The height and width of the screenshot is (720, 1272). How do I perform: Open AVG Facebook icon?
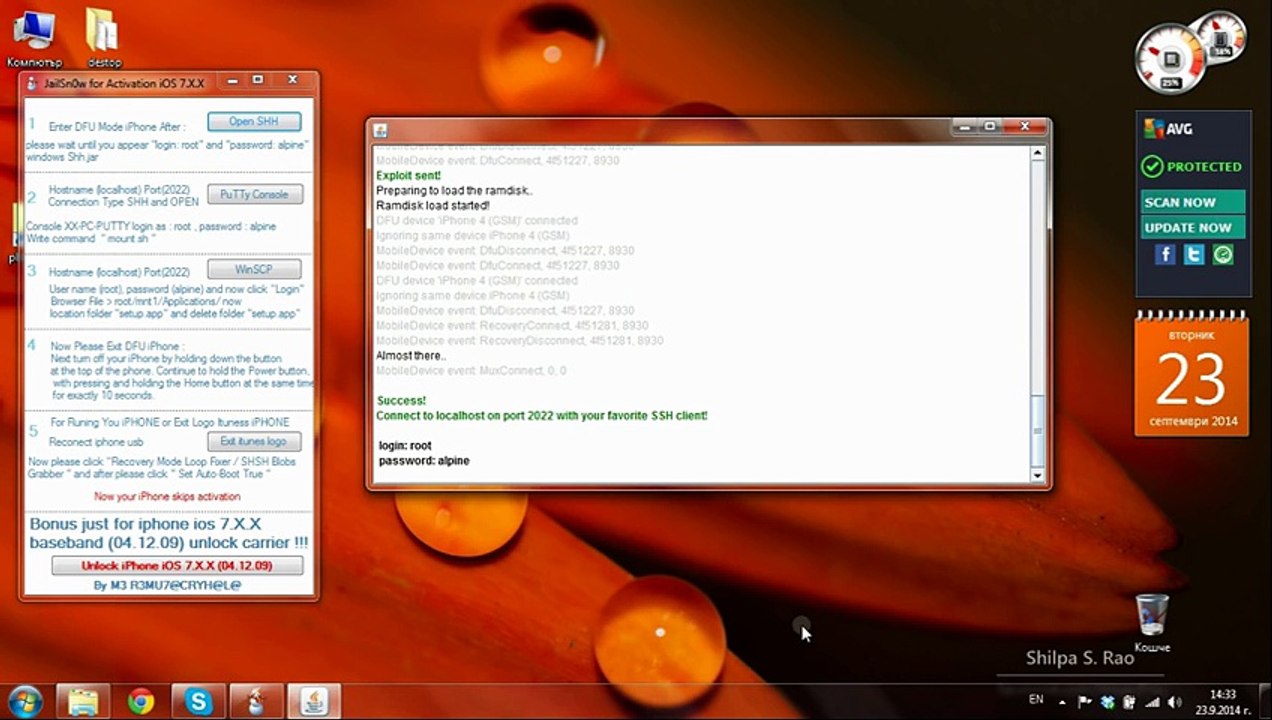click(x=1165, y=255)
